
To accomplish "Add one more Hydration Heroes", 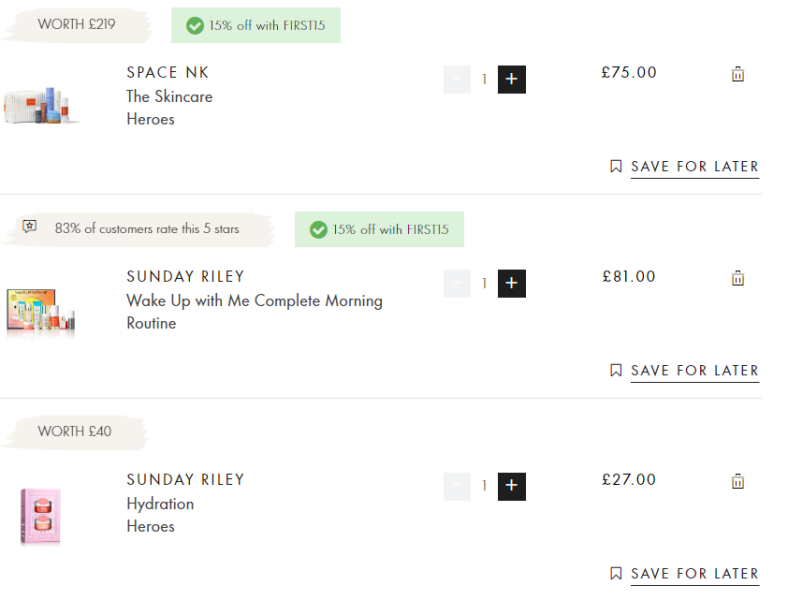I will 511,486.
